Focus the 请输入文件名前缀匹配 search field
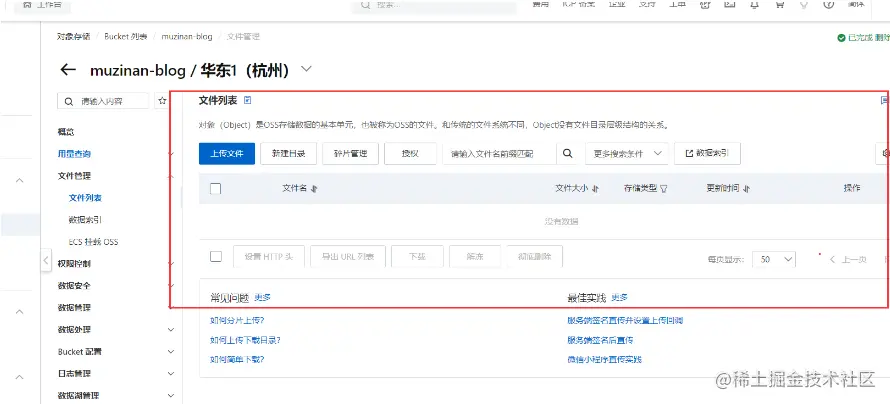The image size is (890, 404). pyautogui.click(x=499, y=153)
